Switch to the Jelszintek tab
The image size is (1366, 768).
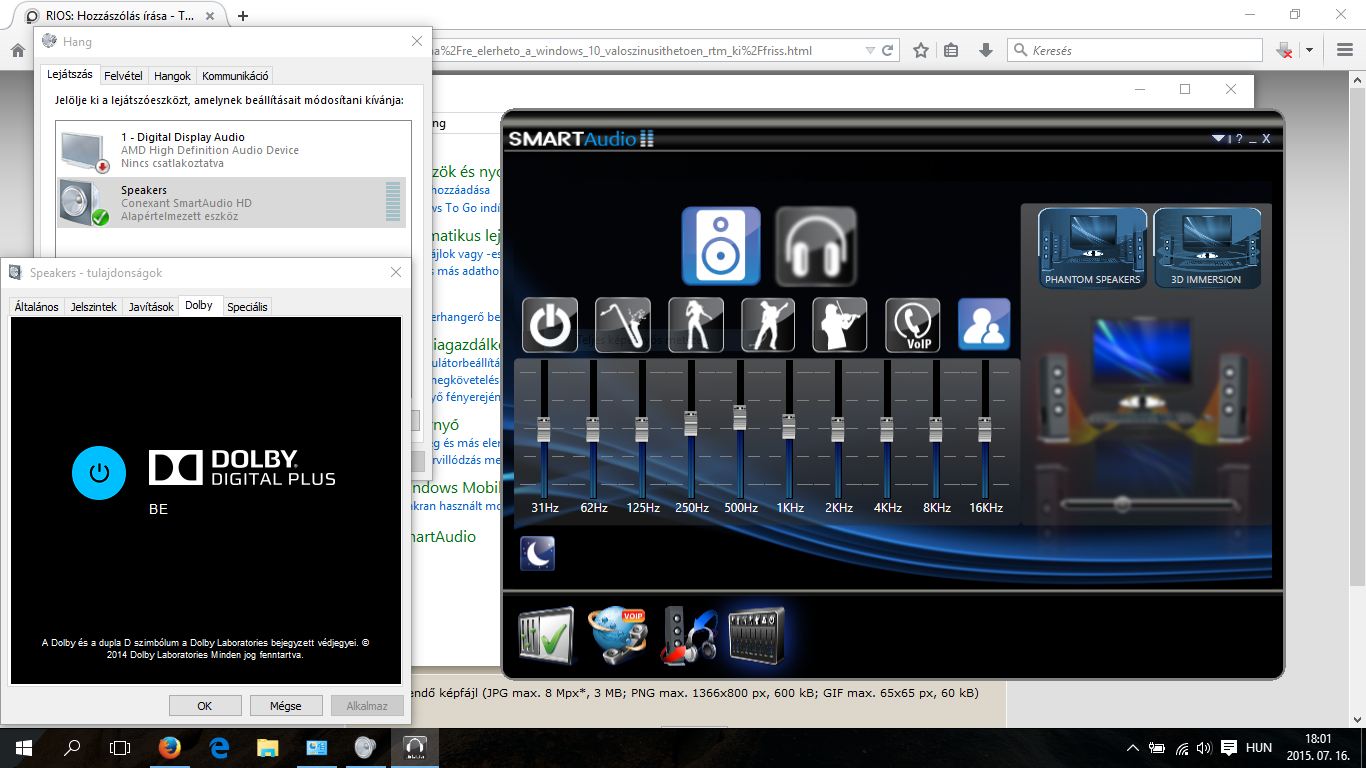(x=94, y=307)
